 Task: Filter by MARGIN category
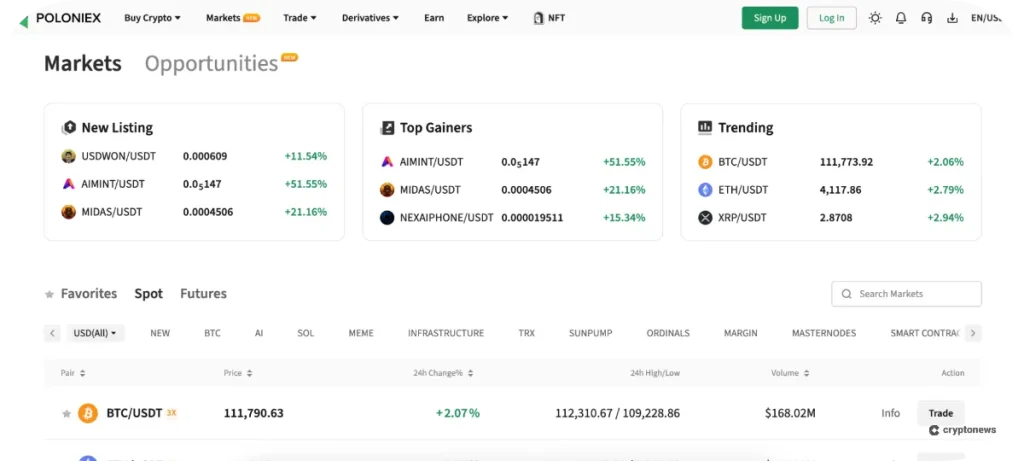(741, 333)
